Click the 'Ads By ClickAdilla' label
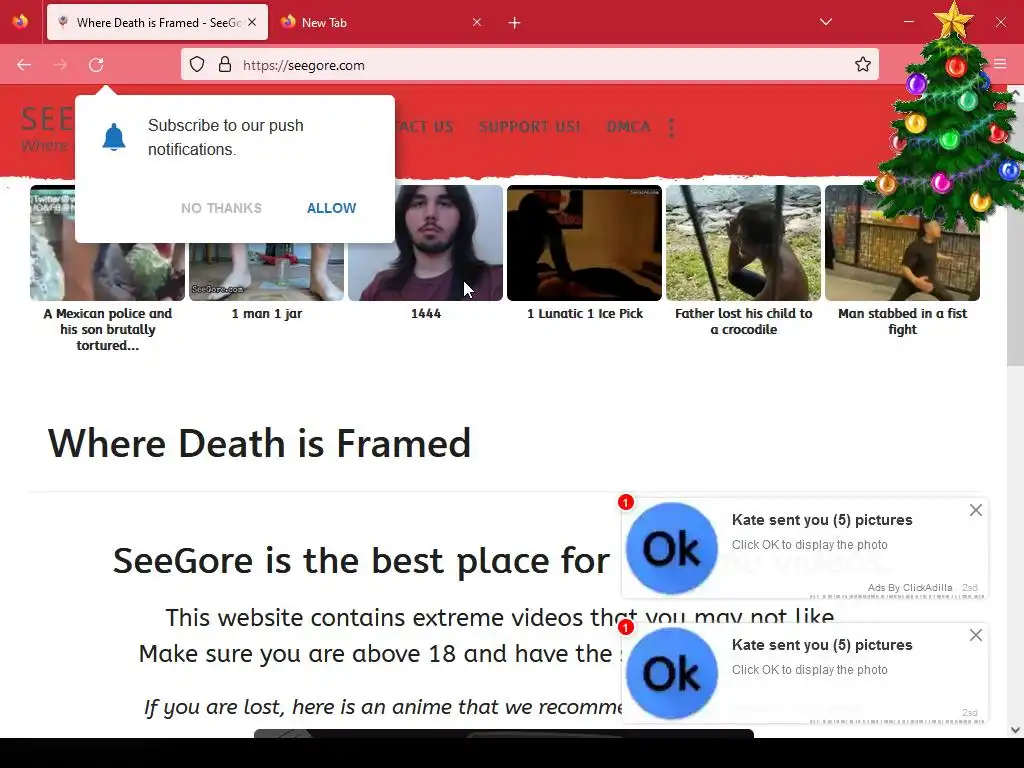Screen dimensions: 1024x768 tap(910, 588)
